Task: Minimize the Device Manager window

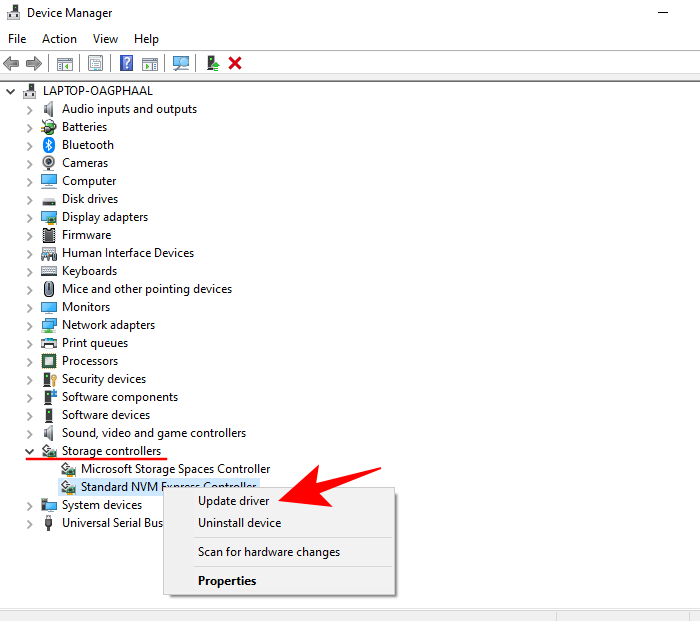Action: click(663, 13)
